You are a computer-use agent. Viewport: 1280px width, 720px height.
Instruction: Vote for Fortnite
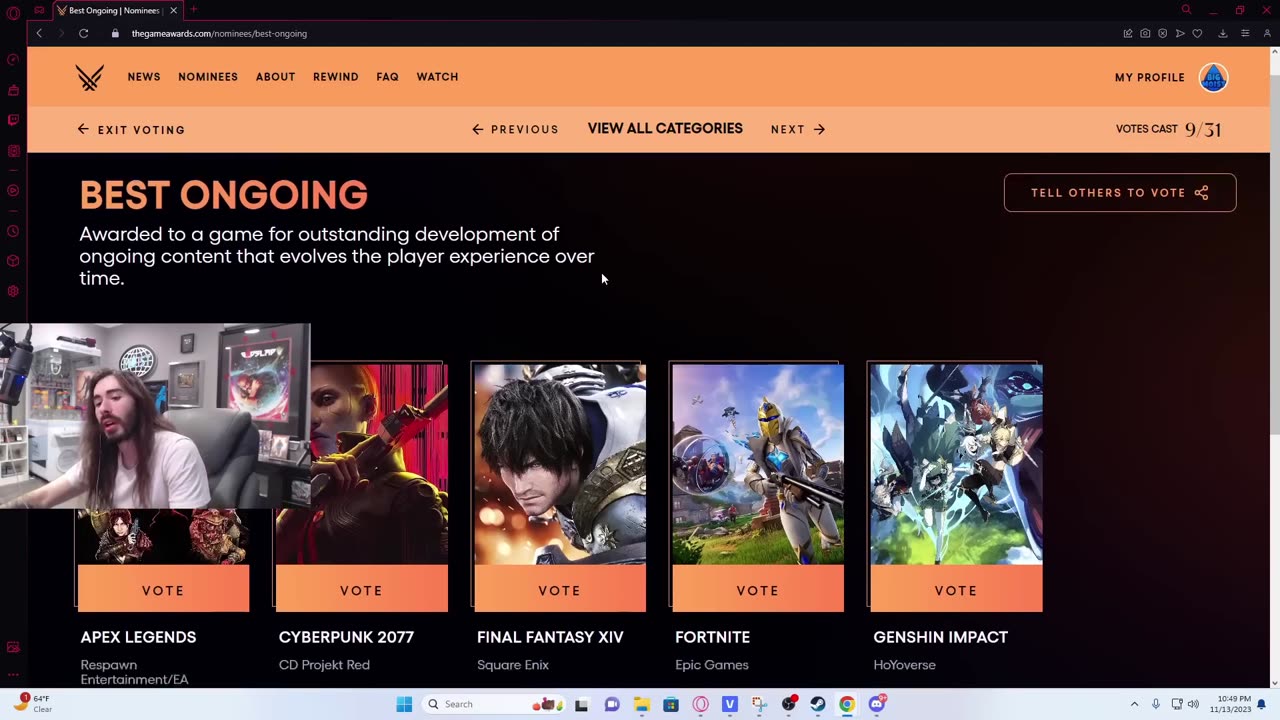[x=758, y=590]
